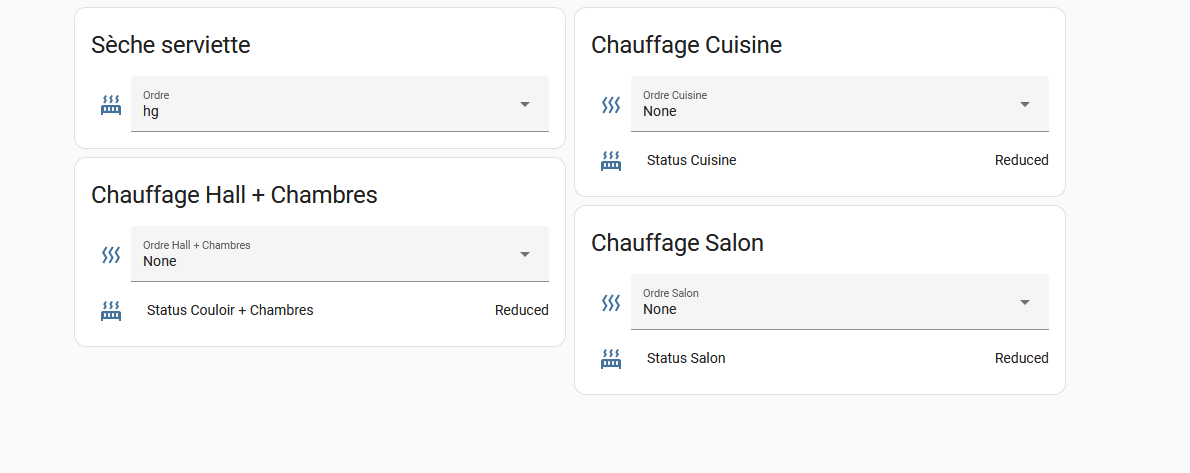The image size is (1190, 473).
Task: Click the radiator icon for Status Couloir + Chambres
Action: [111, 311]
